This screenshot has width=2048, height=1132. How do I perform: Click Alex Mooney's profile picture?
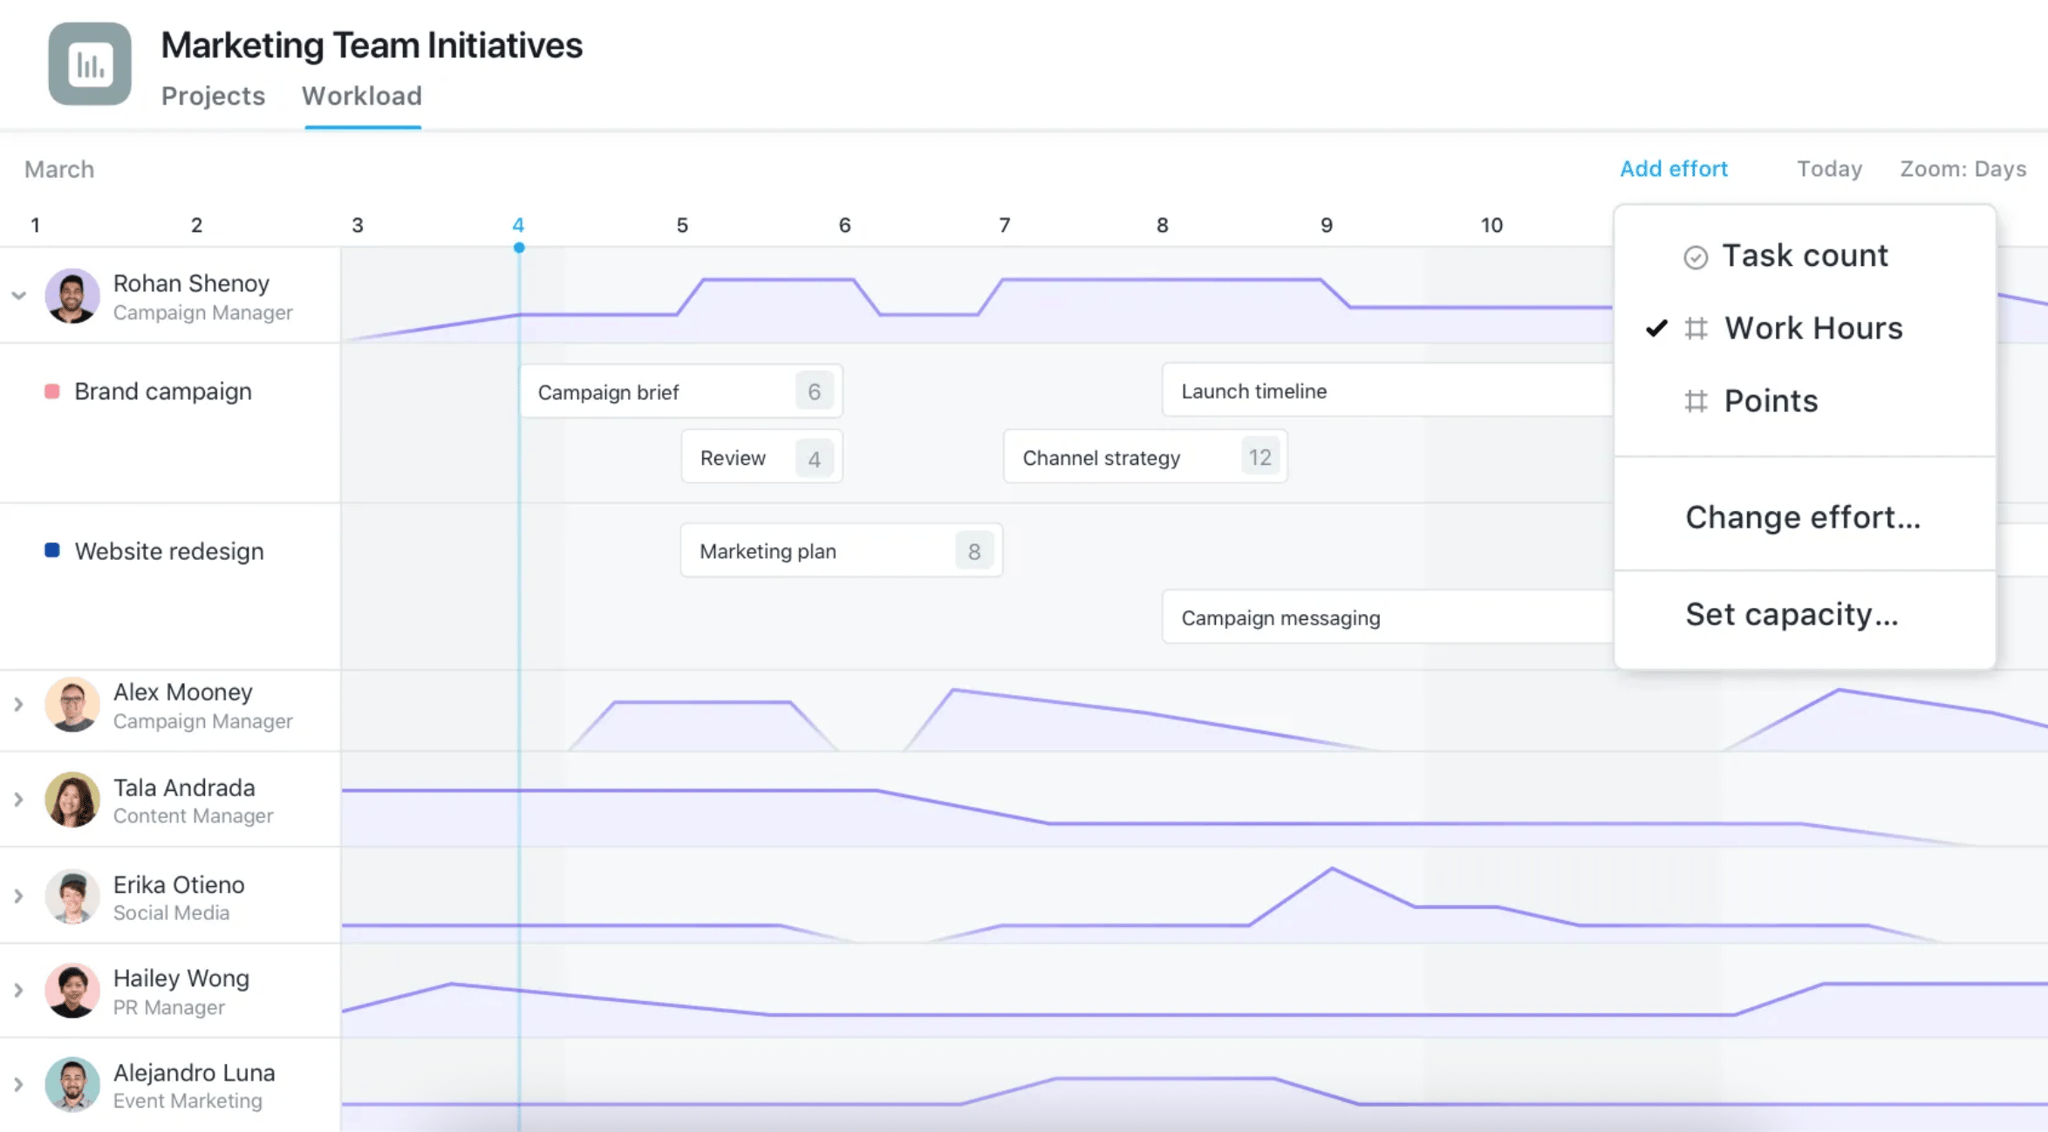(x=71, y=705)
